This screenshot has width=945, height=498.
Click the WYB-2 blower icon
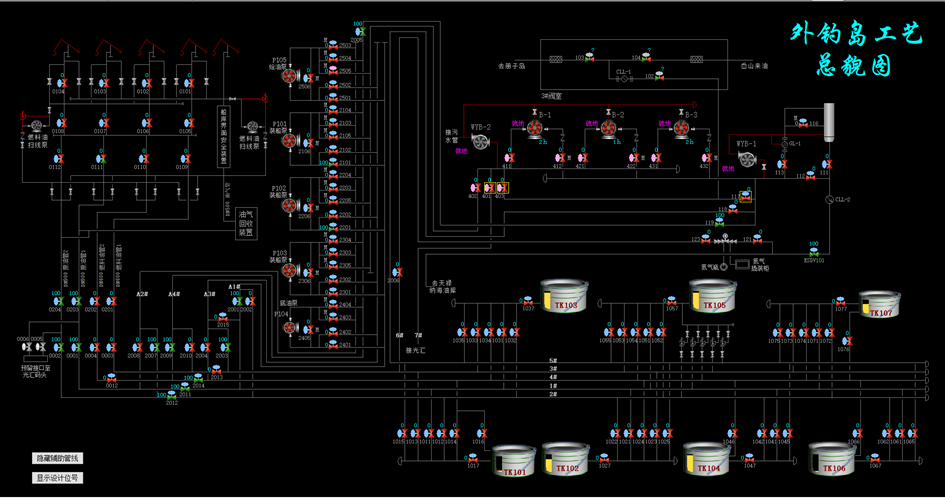click(x=482, y=142)
